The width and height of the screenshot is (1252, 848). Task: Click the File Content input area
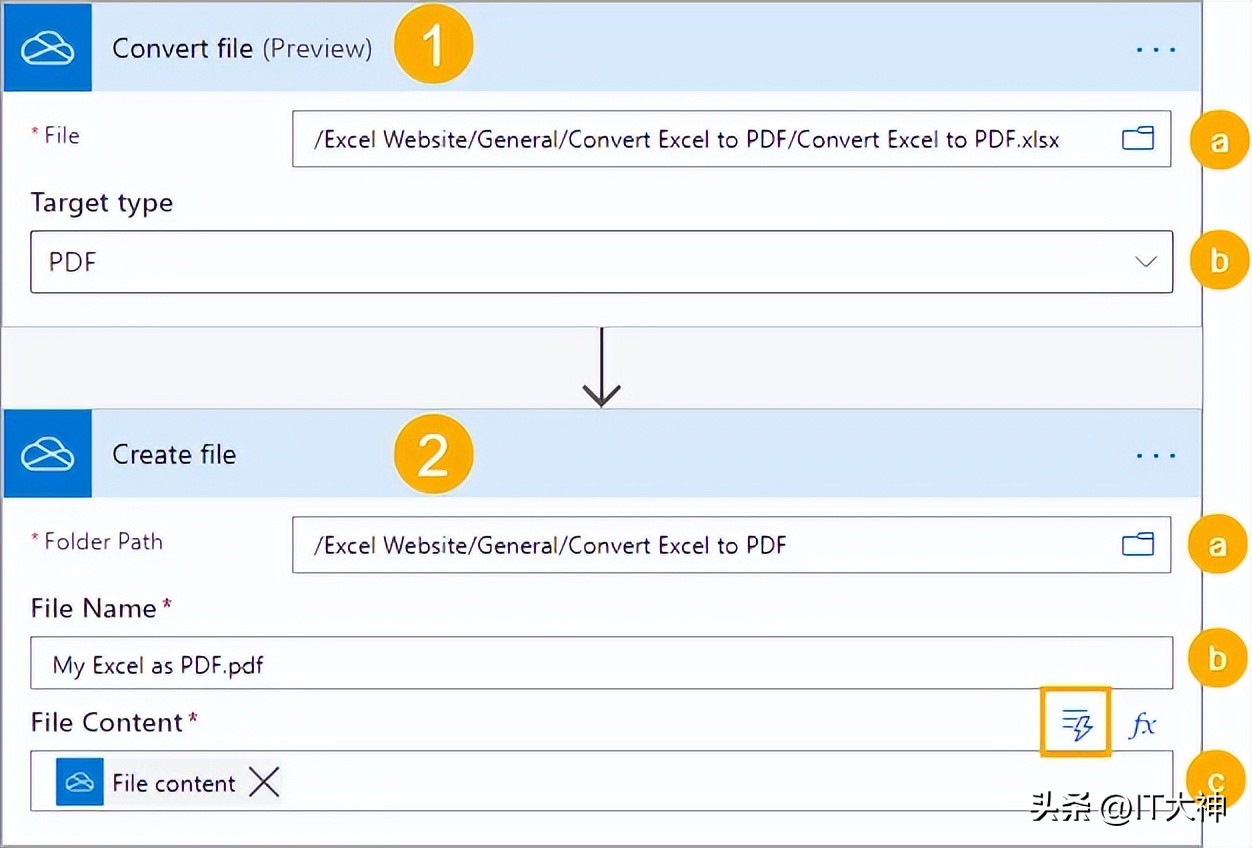click(x=700, y=782)
